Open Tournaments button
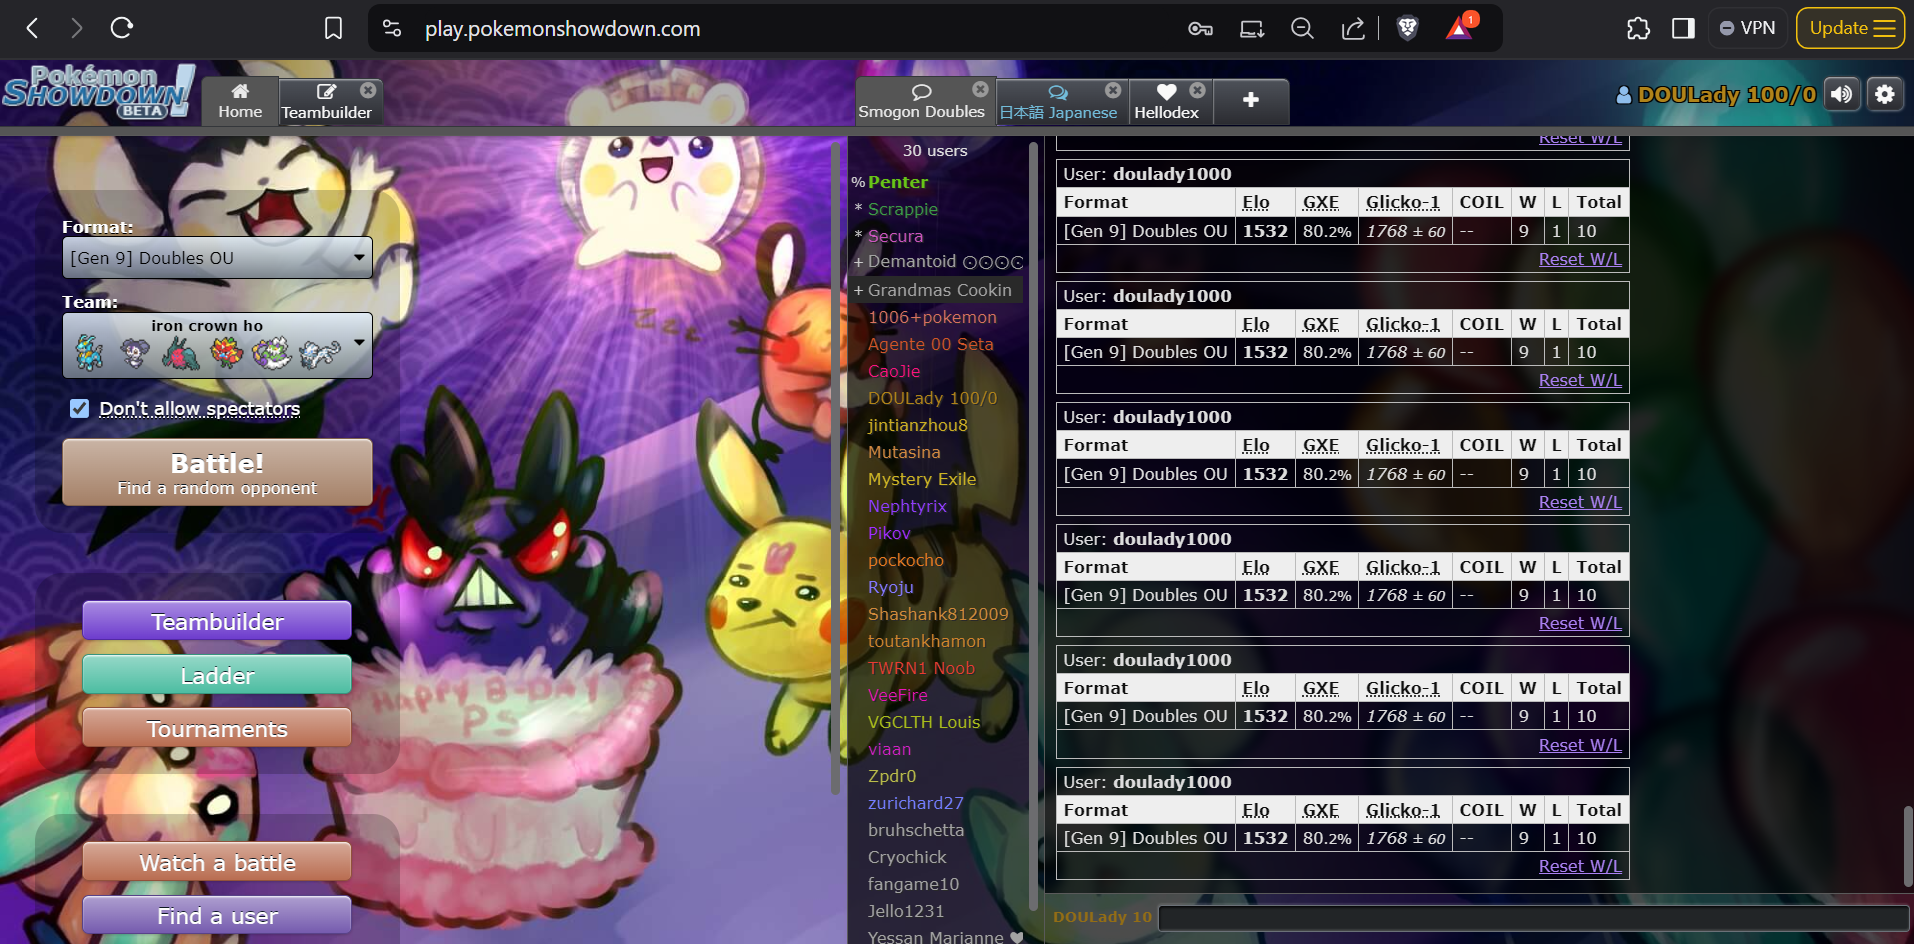The width and height of the screenshot is (1914, 944). pyautogui.click(x=217, y=729)
